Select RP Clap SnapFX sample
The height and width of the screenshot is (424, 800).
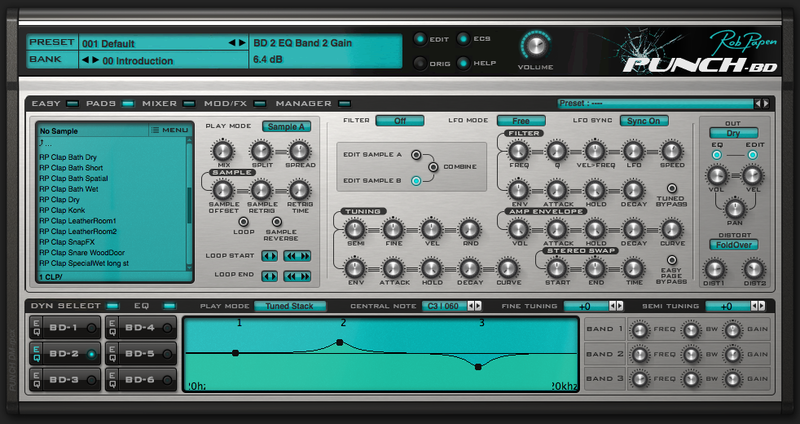67,242
